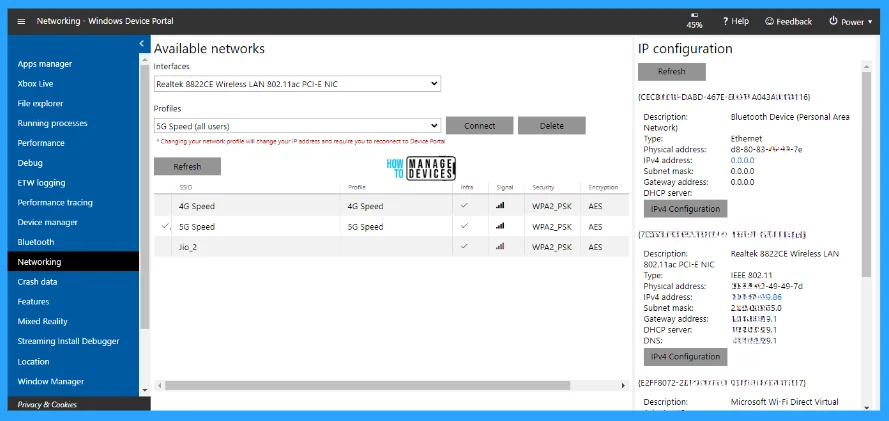Click signal bars icon for Jio_2
This screenshot has height=421, width=889.
[x=499, y=246]
